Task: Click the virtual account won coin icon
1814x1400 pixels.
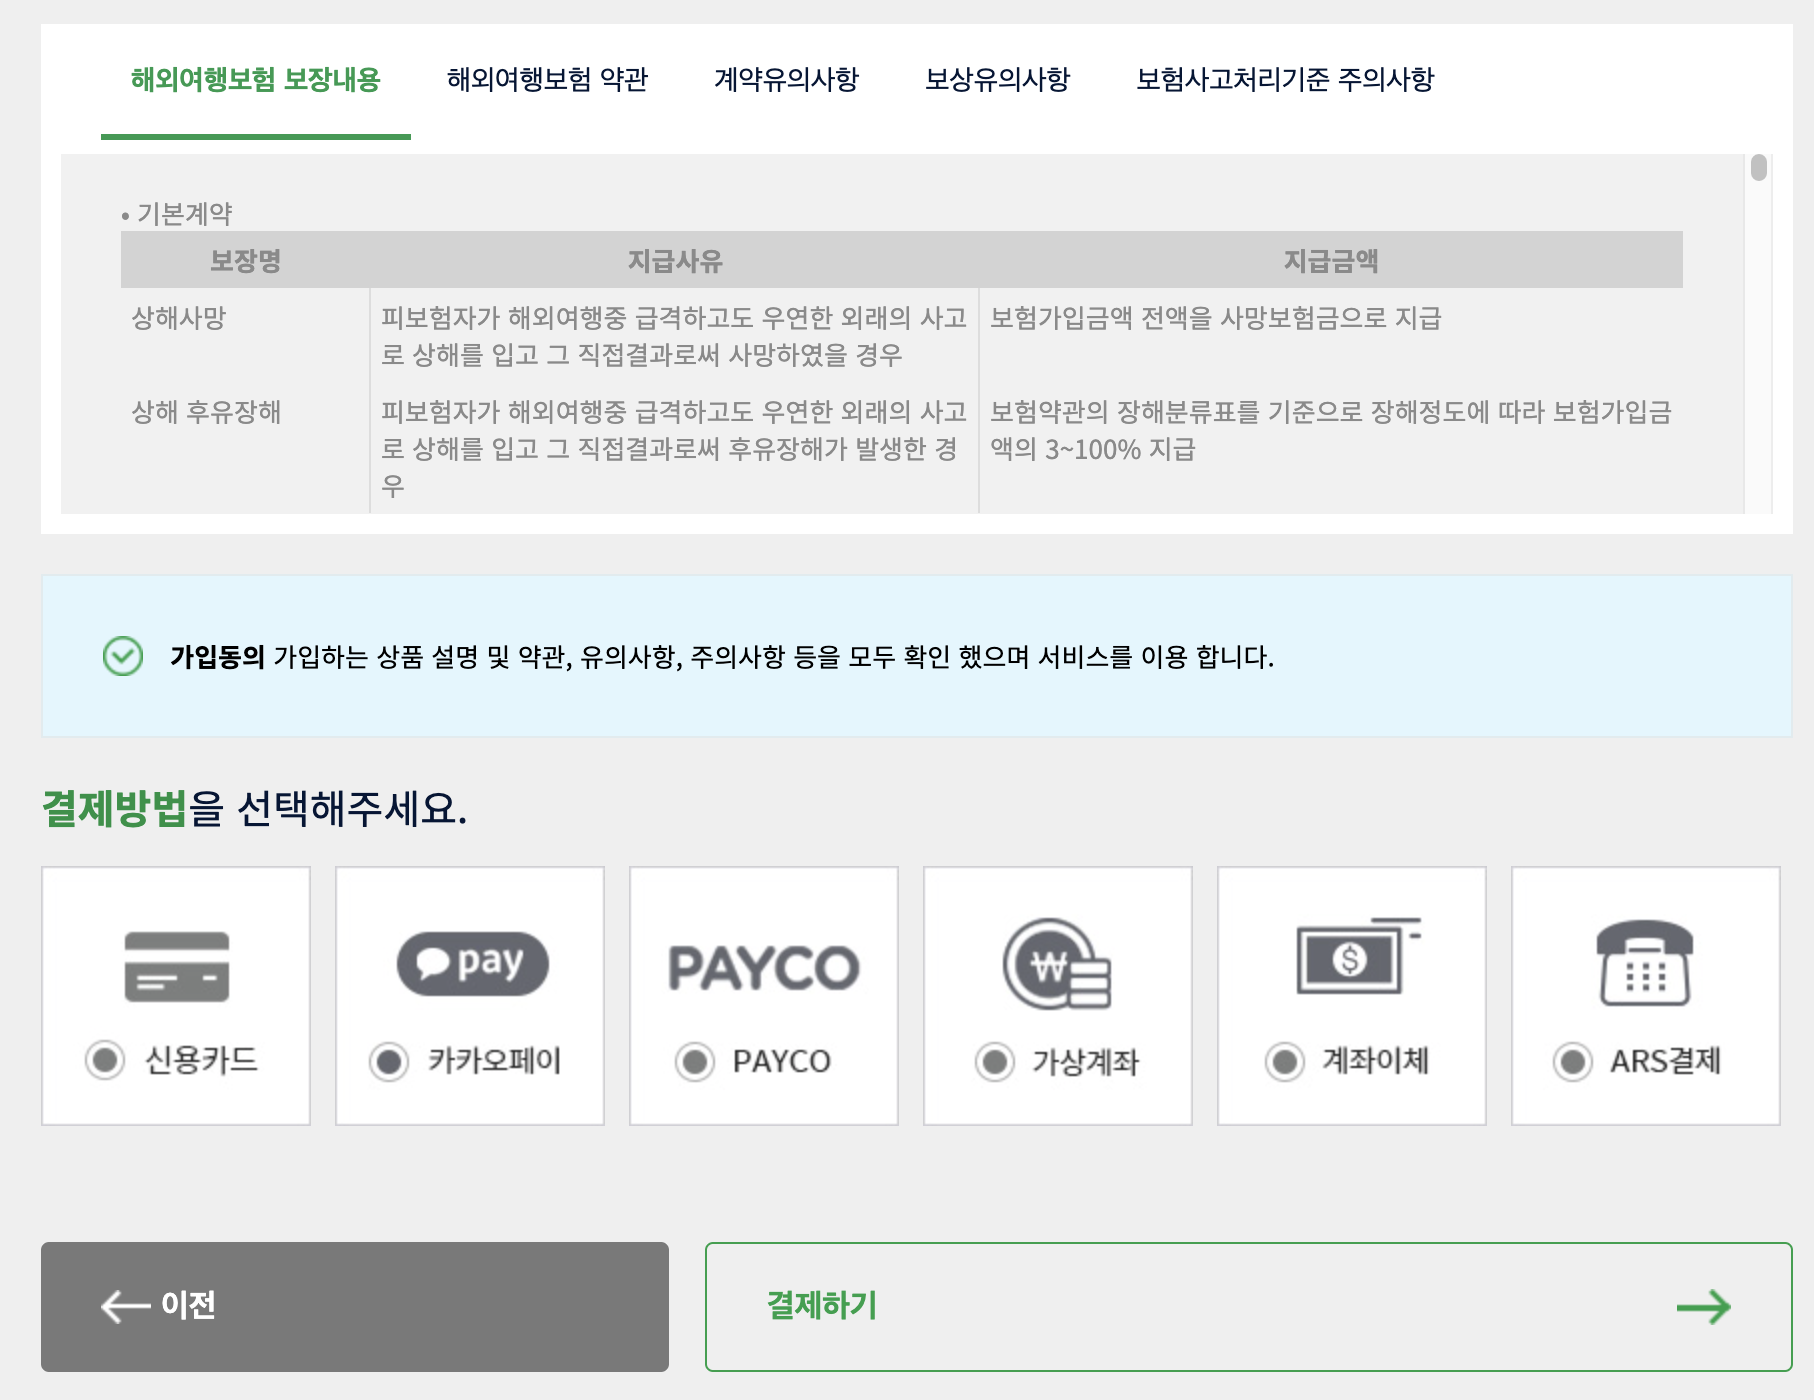Action: coord(1057,964)
